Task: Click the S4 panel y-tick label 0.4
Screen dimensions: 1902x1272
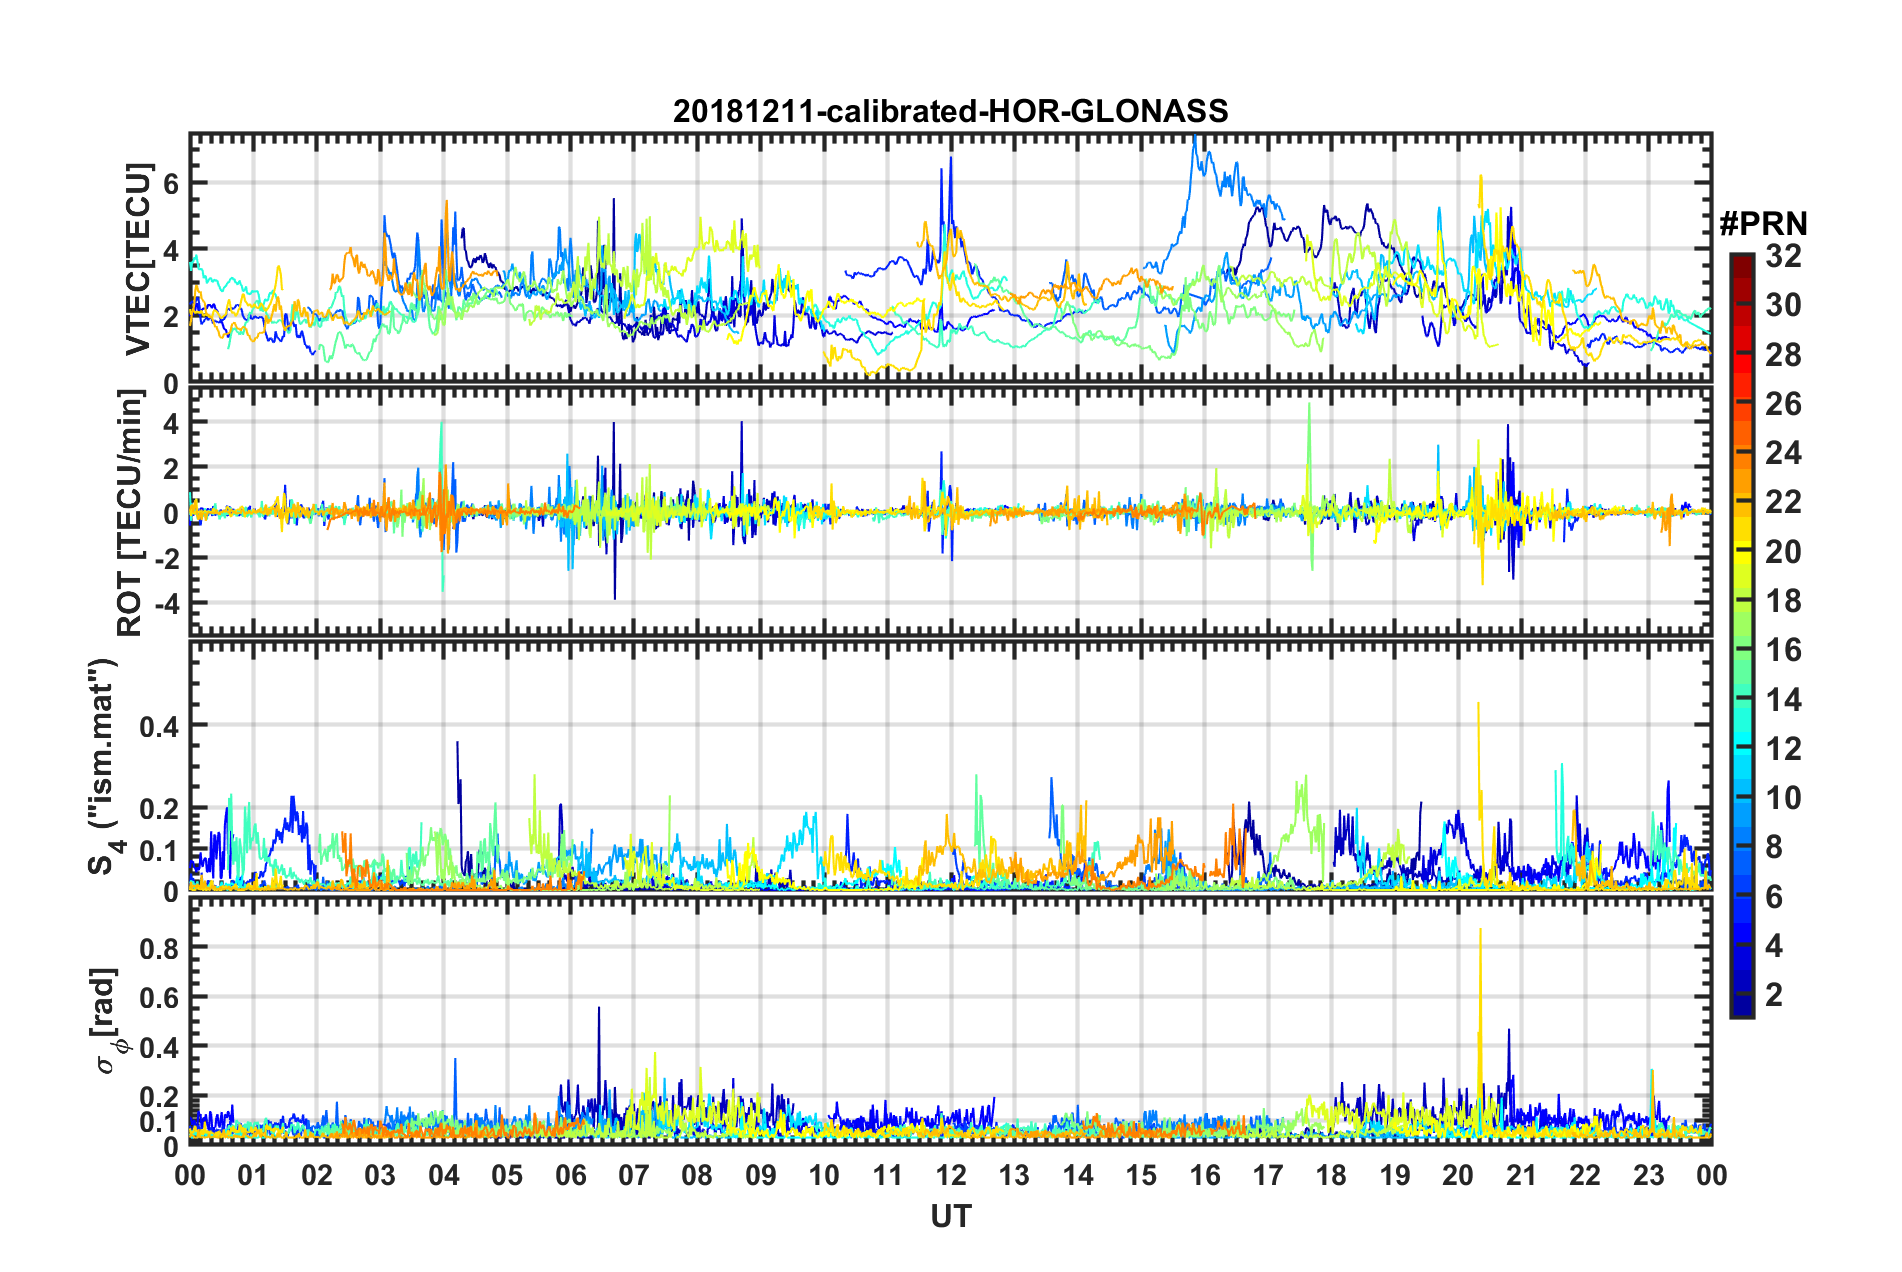Action: coord(159,727)
